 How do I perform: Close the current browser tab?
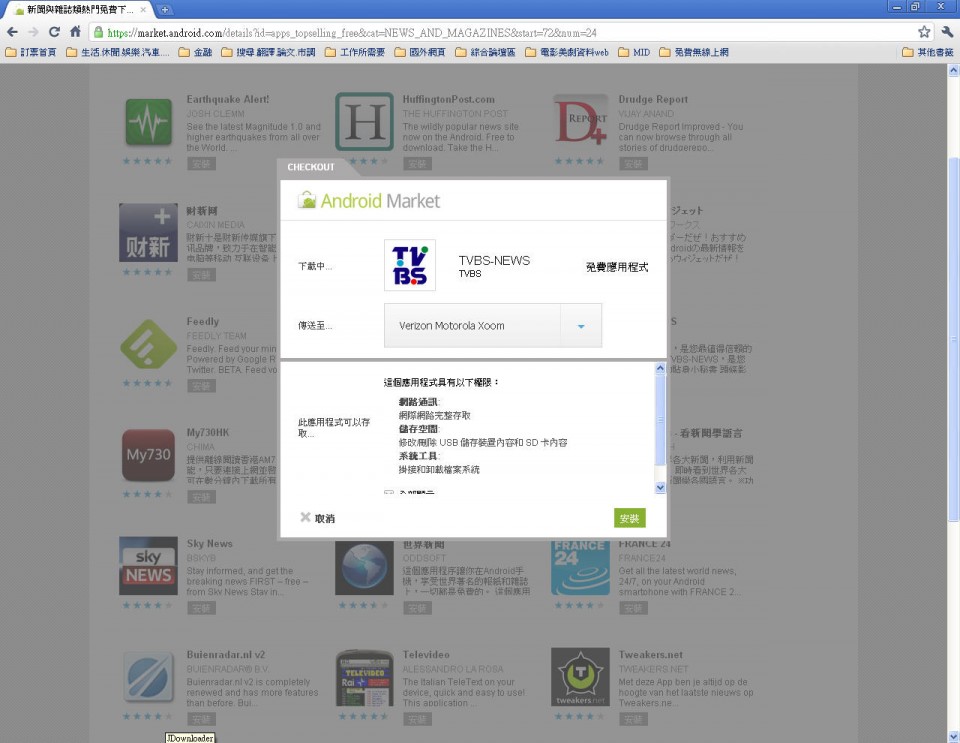(143, 10)
